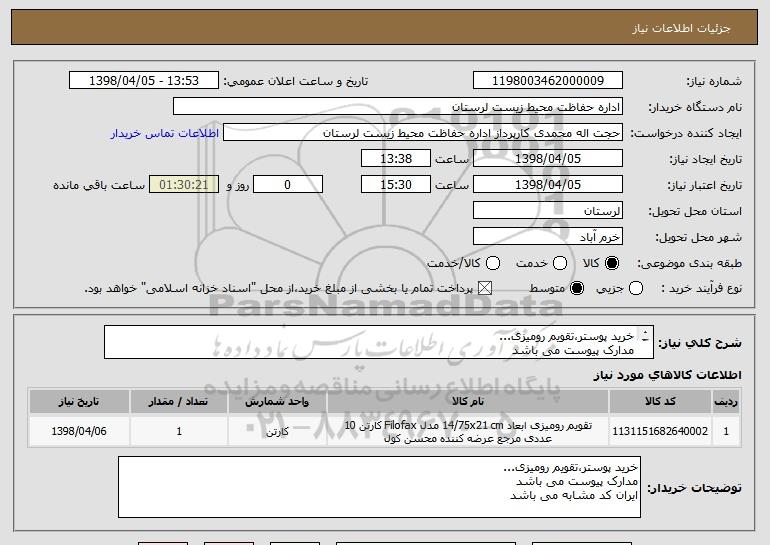
Task: Click the validity date field next to تاریخ اعتبار نیاز
Action: 548,185
